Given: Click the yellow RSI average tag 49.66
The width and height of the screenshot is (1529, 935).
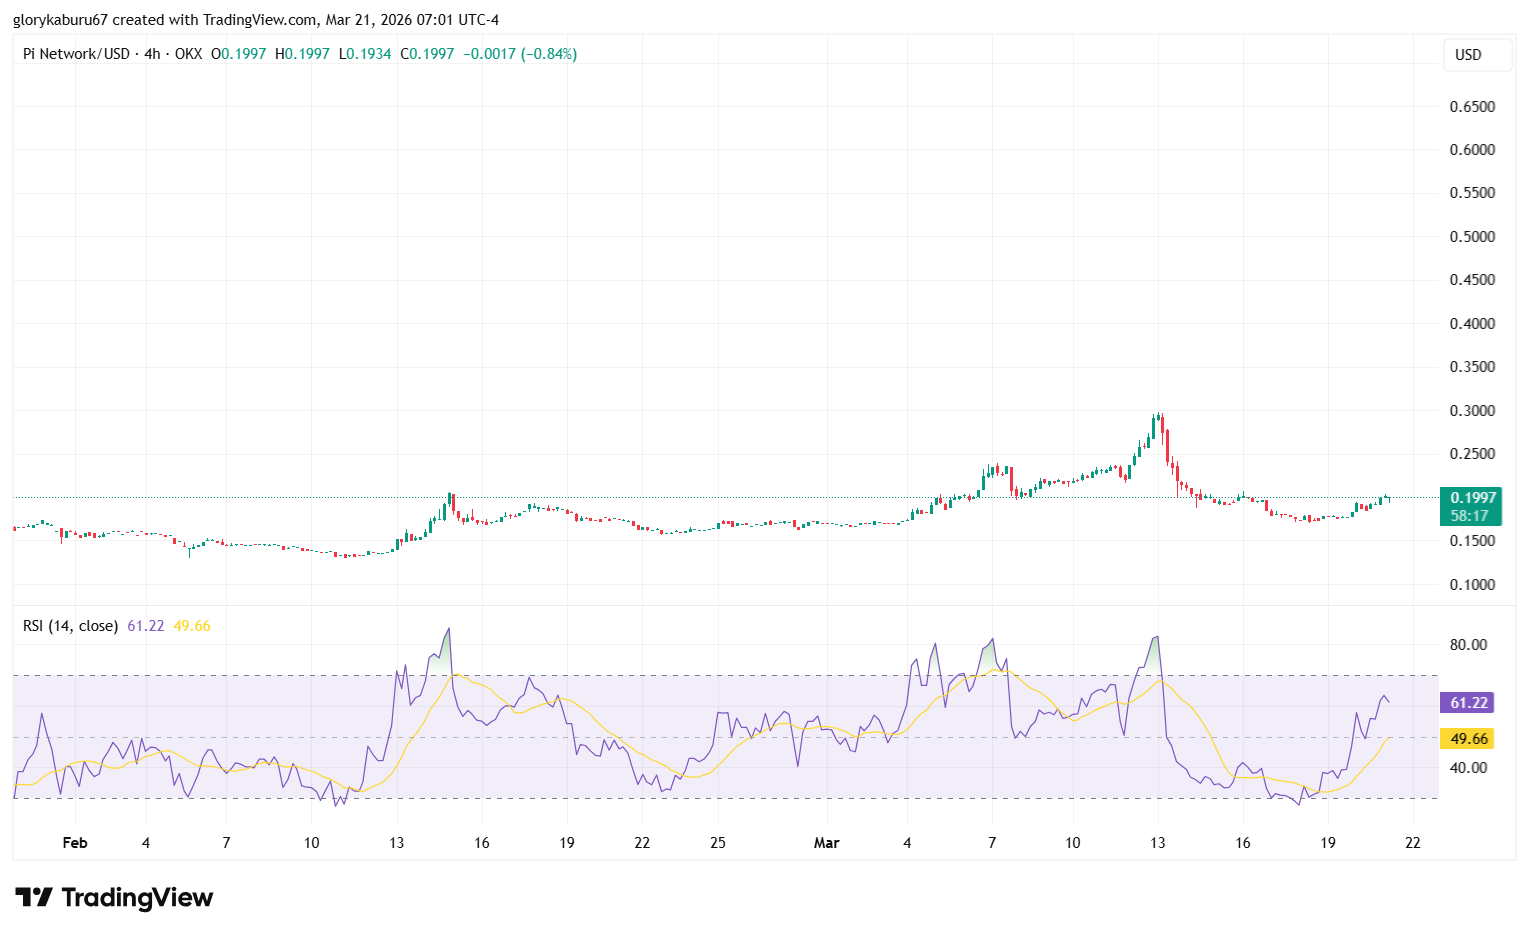Looking at the screenshot, I should click(x=1466, y=739).
